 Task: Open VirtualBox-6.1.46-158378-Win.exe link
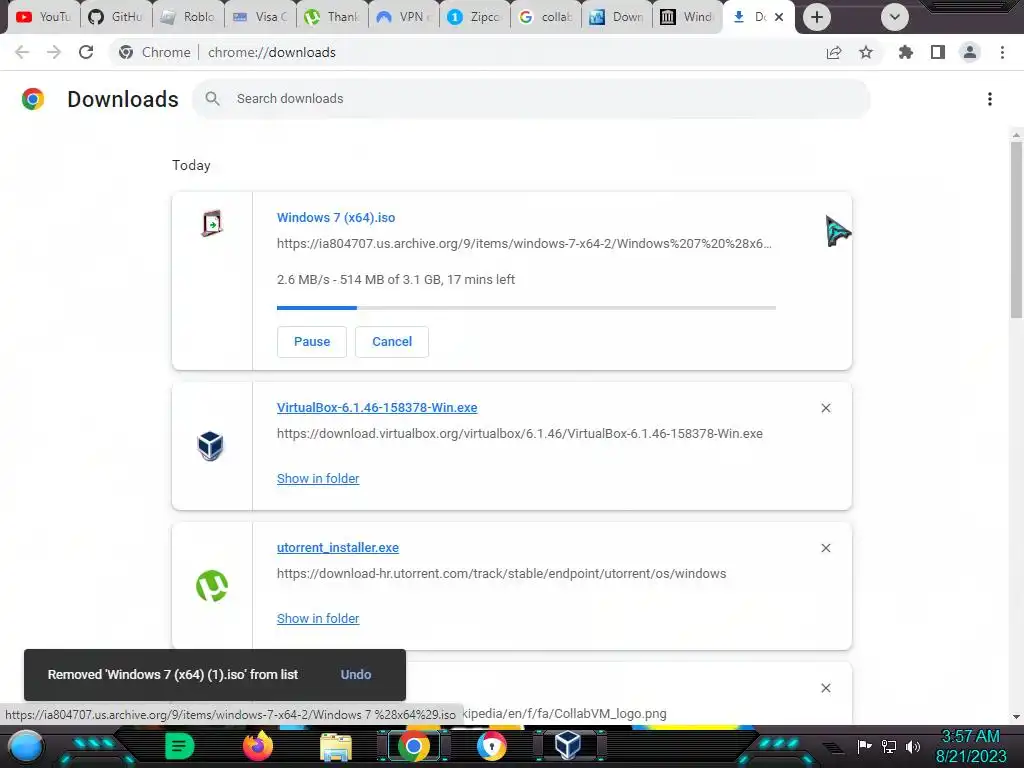(x=377, y=408)
